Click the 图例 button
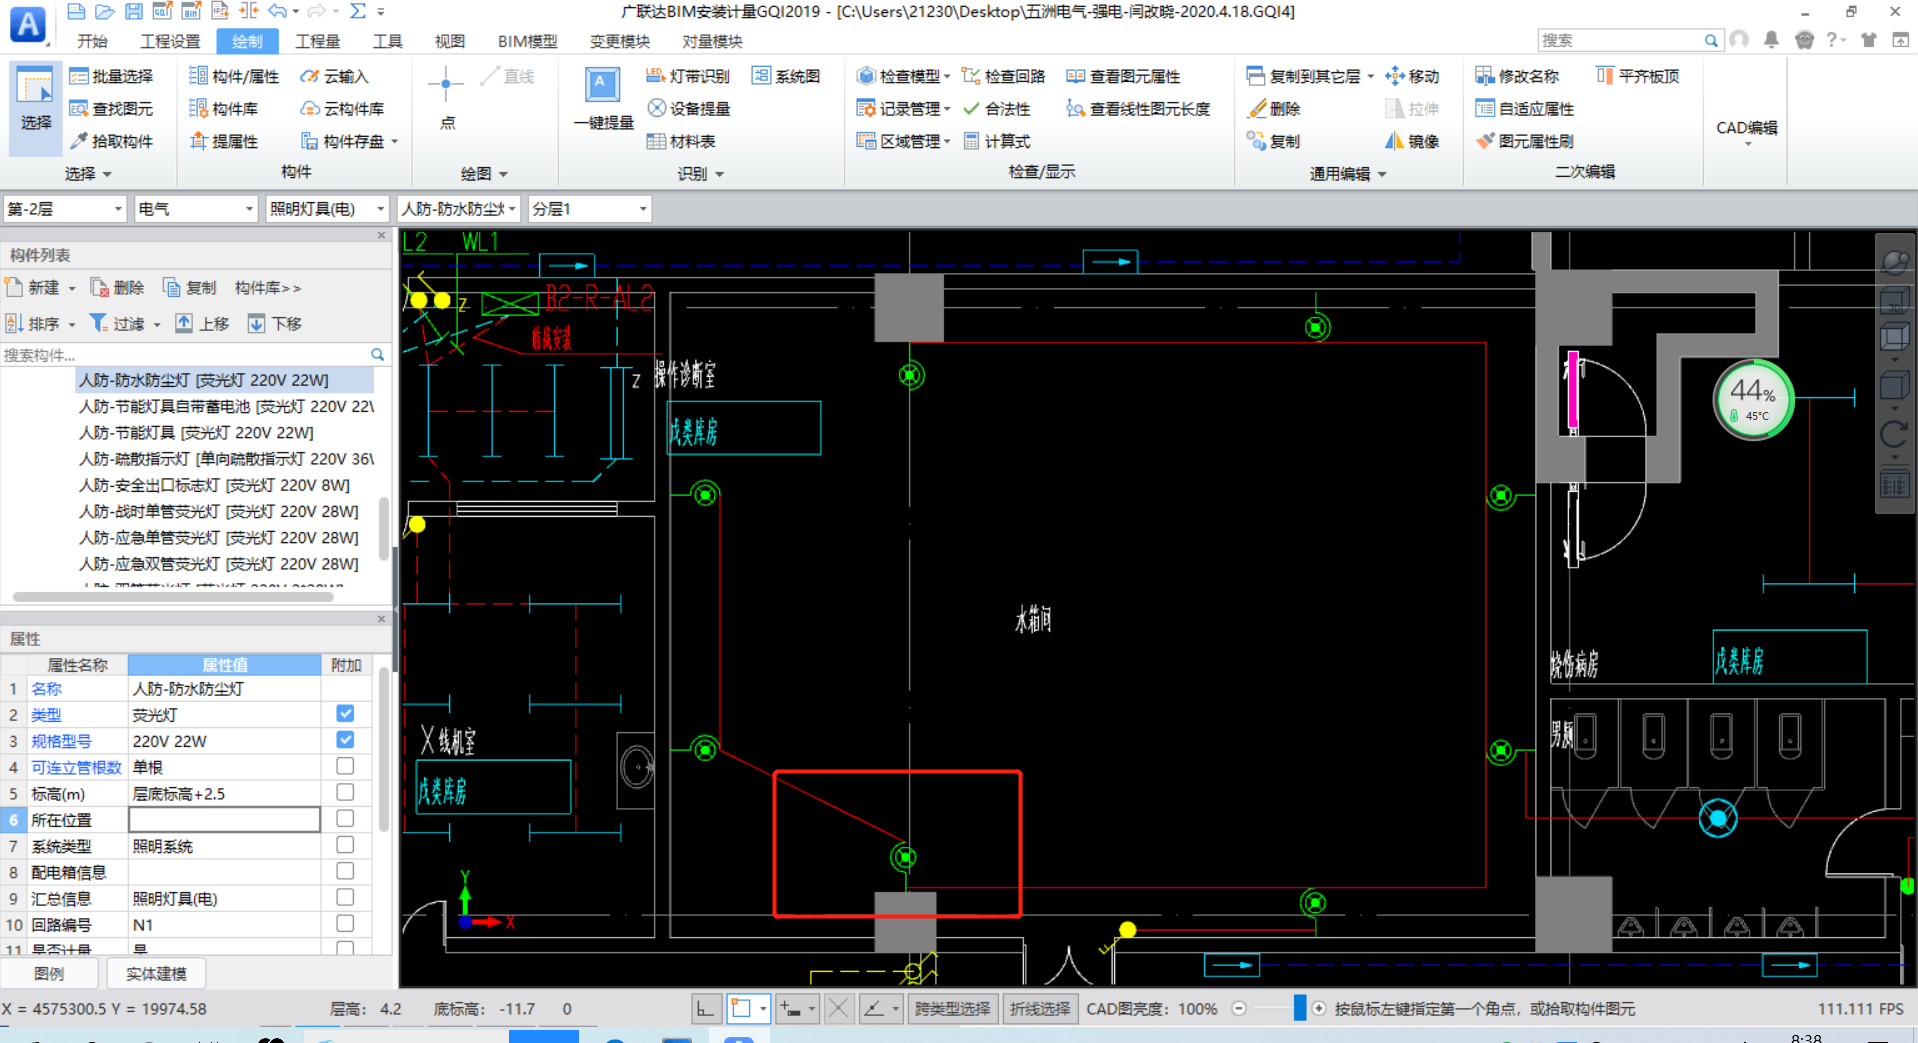 pos(49,973)
